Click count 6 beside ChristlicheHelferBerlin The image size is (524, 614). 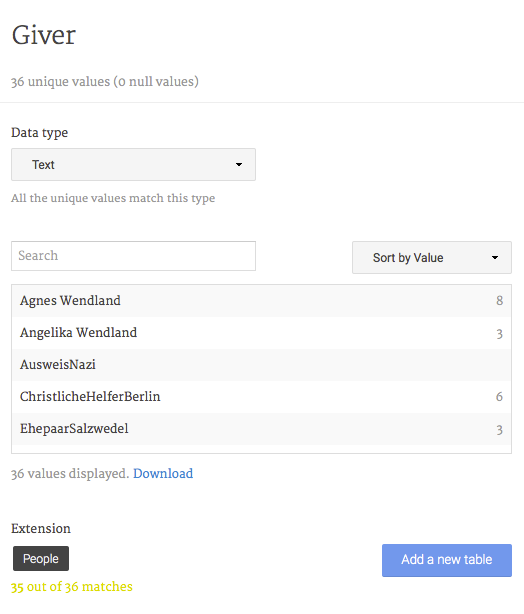coord(499,397)
